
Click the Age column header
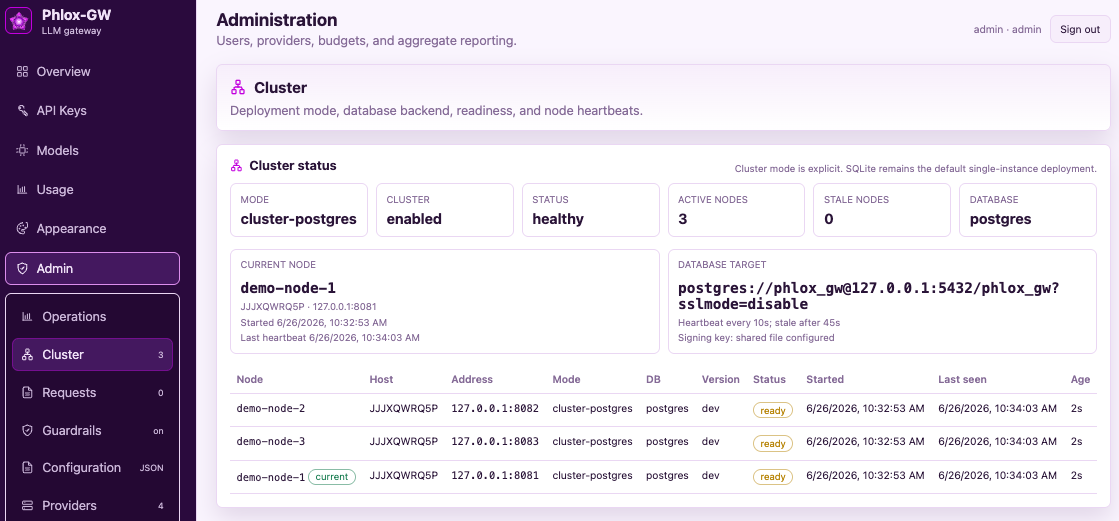click(1080, 380)
